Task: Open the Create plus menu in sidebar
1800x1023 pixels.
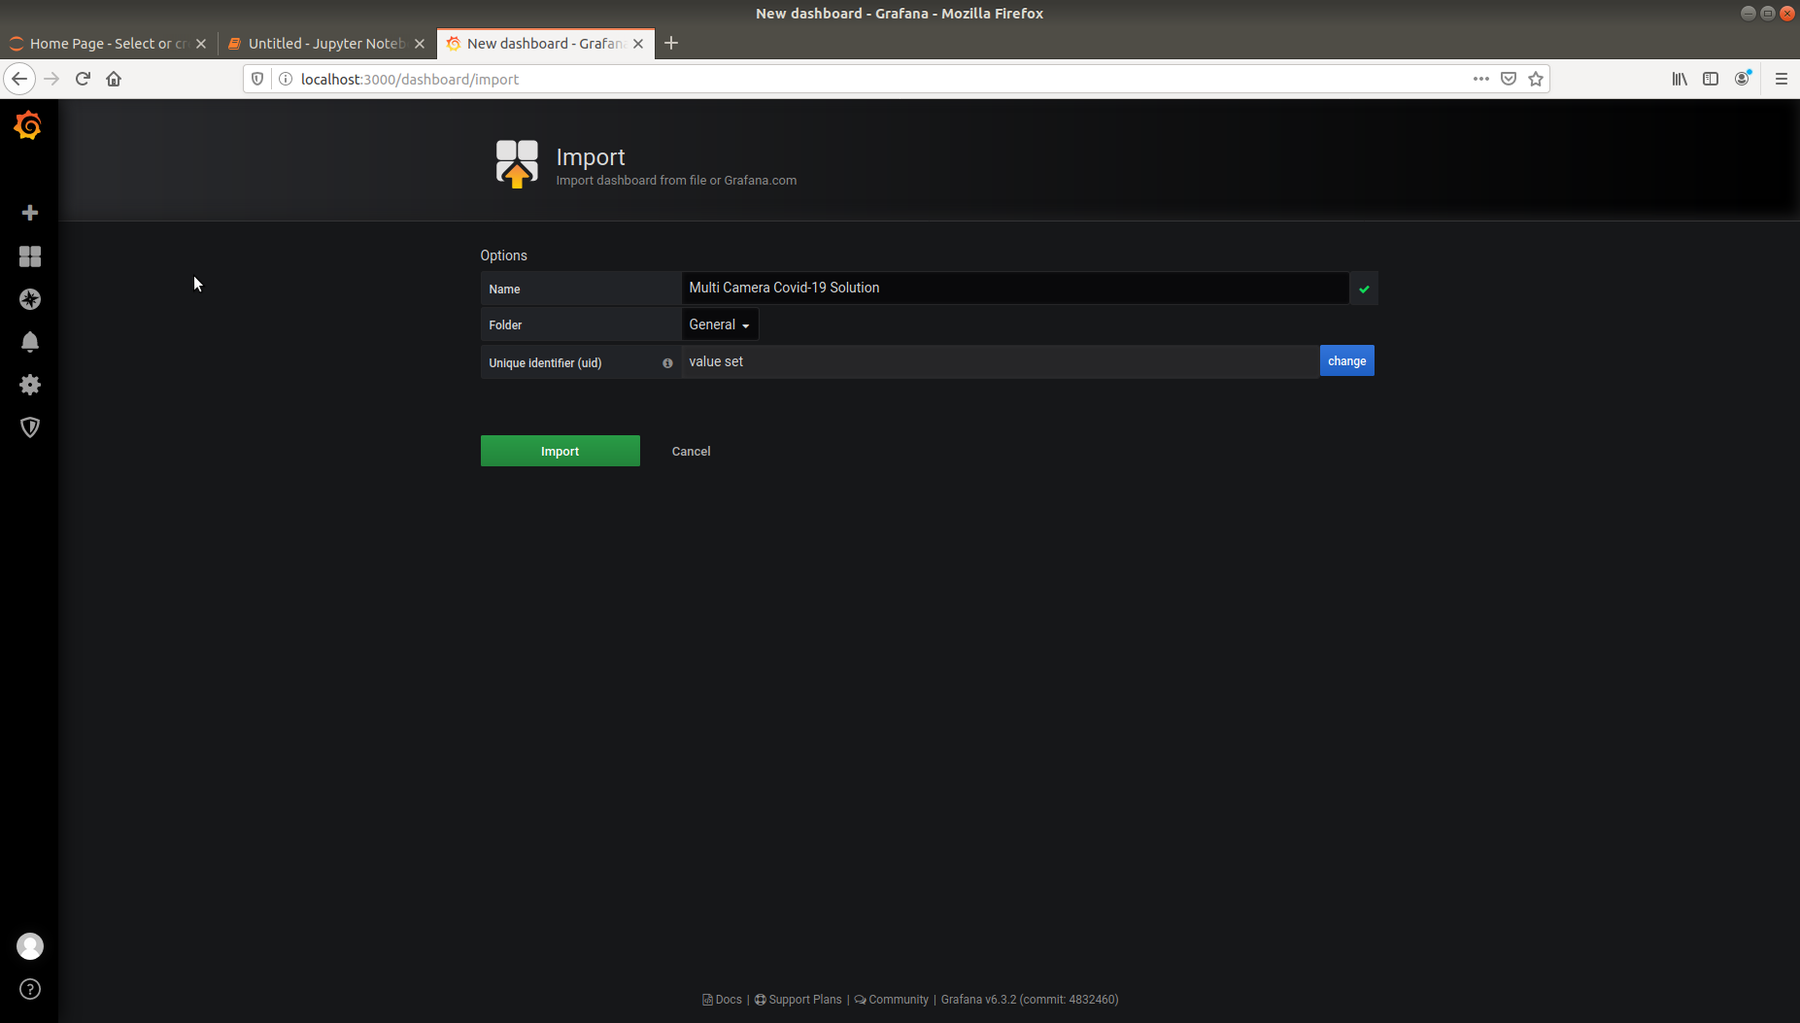Action: click(30, 213)
